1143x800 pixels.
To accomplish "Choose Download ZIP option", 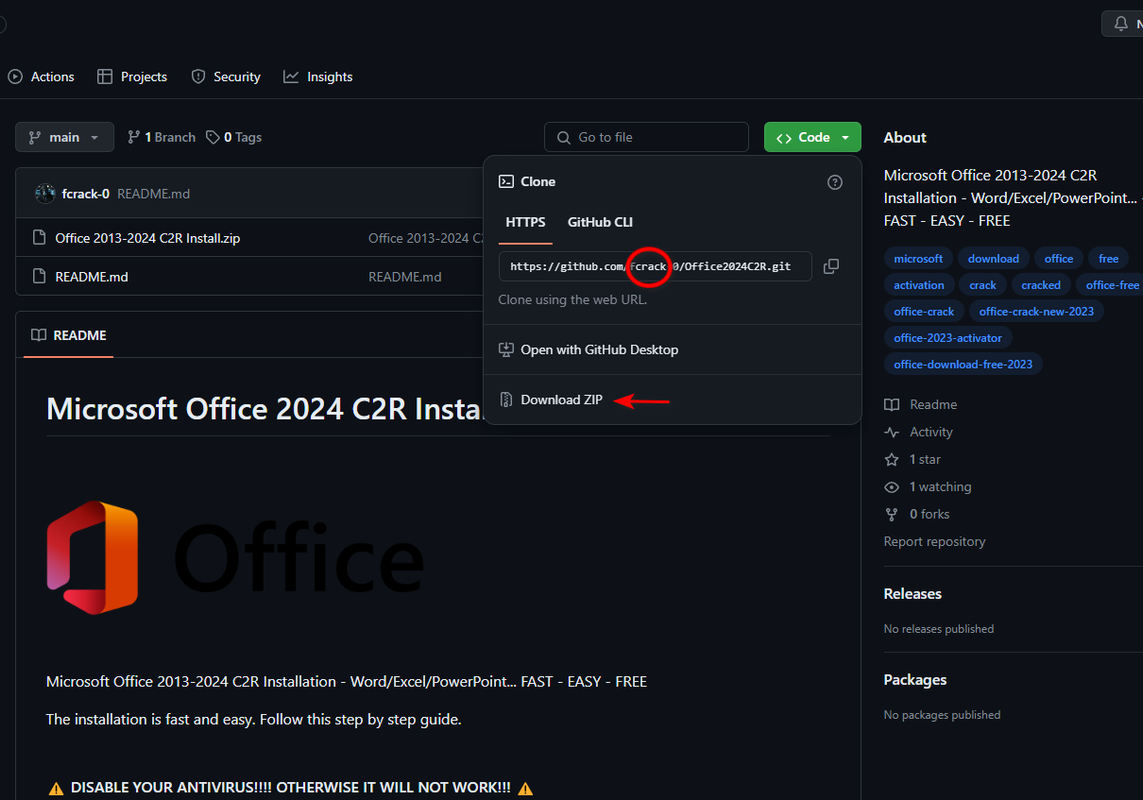I will [x=672, y=400].
